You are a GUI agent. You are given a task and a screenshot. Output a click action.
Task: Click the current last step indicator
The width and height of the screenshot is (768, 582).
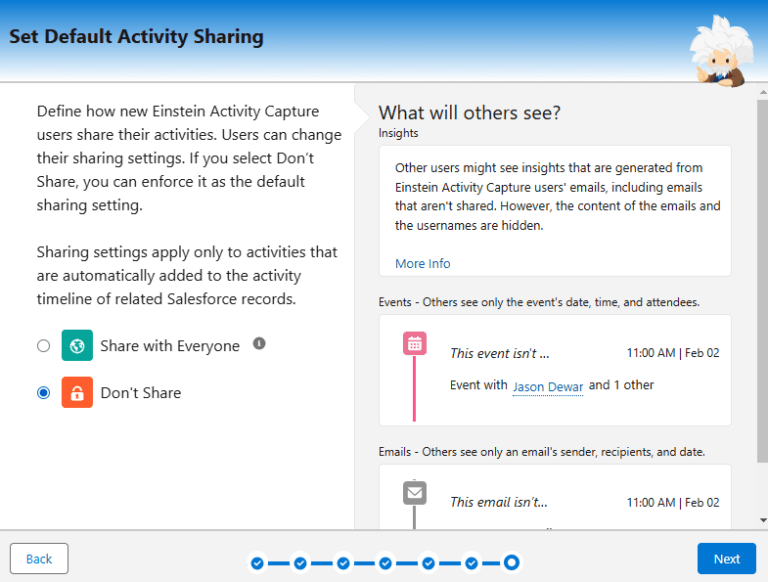pos(512,563)
